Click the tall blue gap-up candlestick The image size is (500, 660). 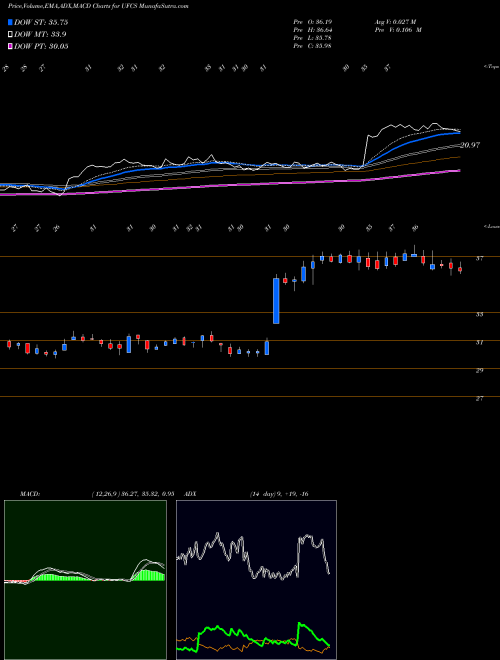click(x=276, y=301)
